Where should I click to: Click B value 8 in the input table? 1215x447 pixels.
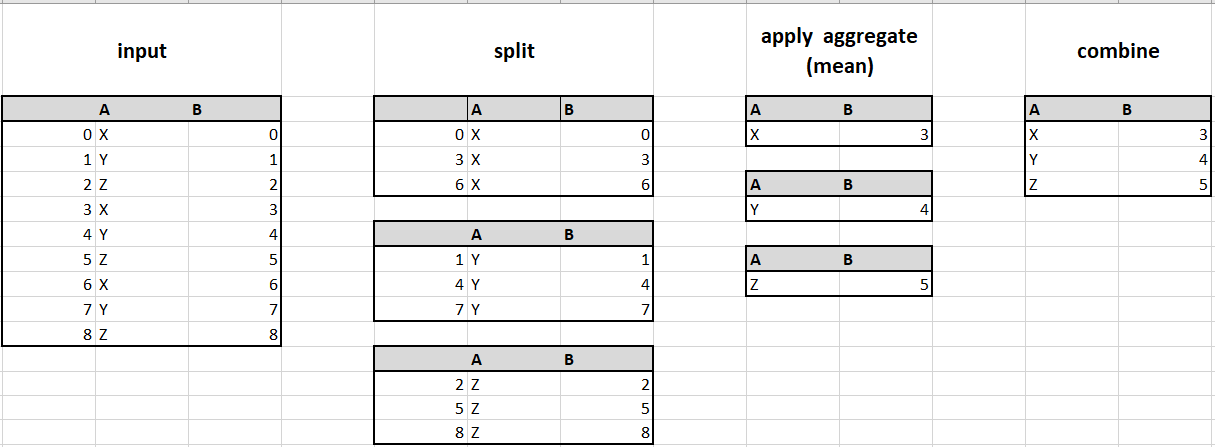pos(272,335)
